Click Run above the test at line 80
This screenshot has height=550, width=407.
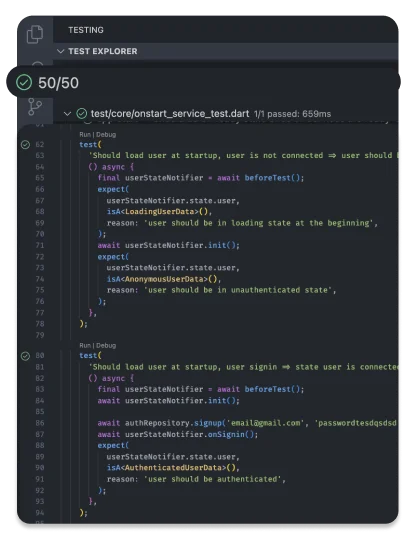85,346
